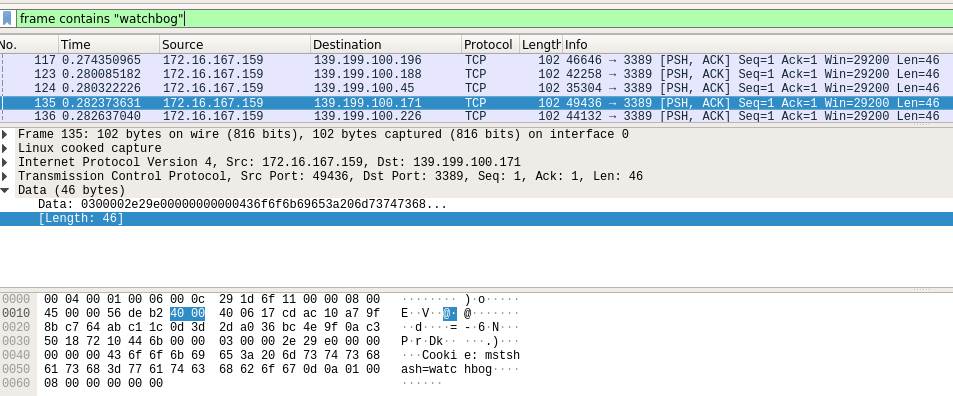Image resolution: width=953 pixels, height=396 pixels.
Task: Sort by the Destination column header
Action: pos(386,44)
